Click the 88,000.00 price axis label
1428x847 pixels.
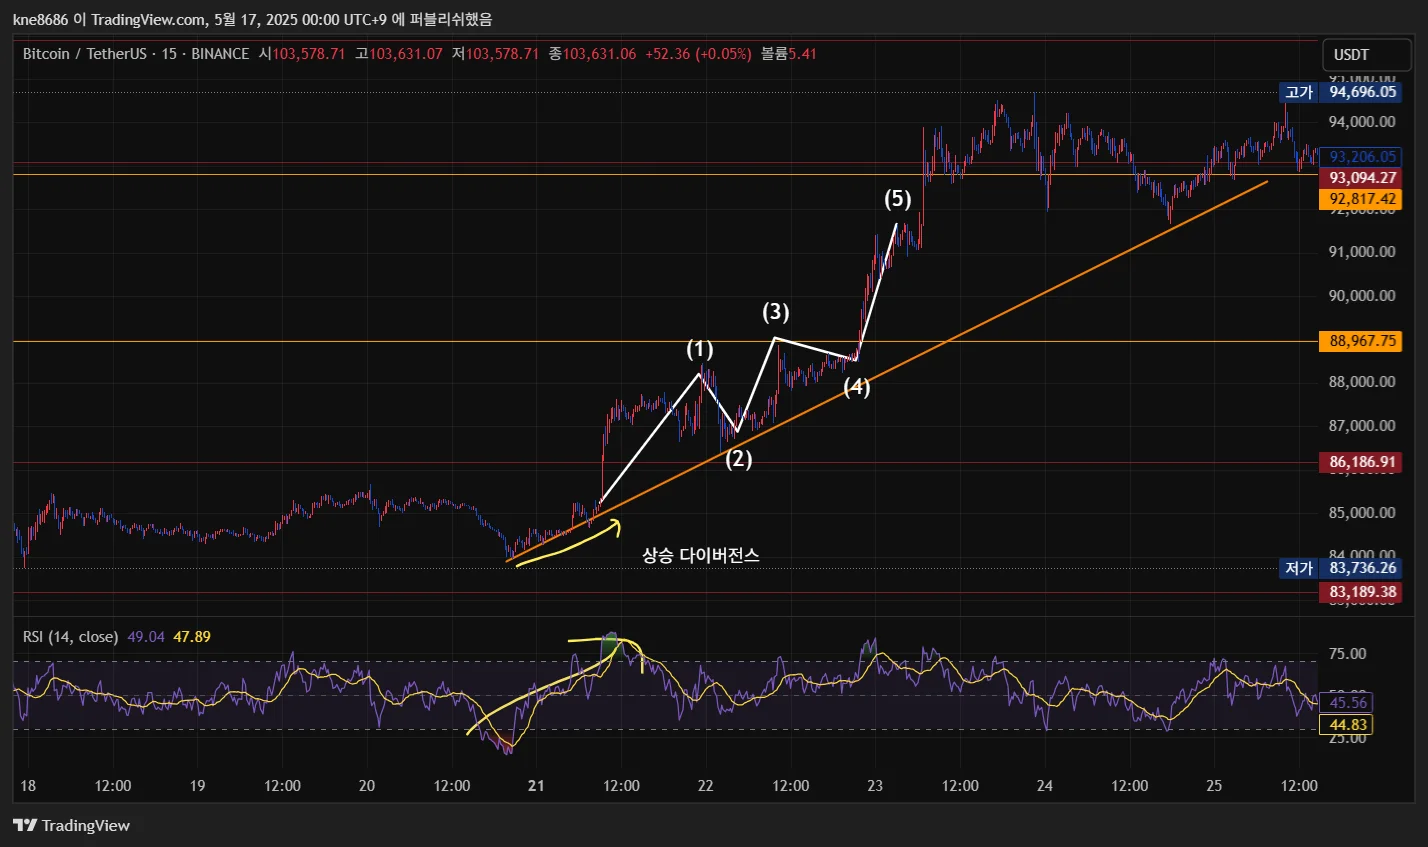click(x=1361, y=382)
